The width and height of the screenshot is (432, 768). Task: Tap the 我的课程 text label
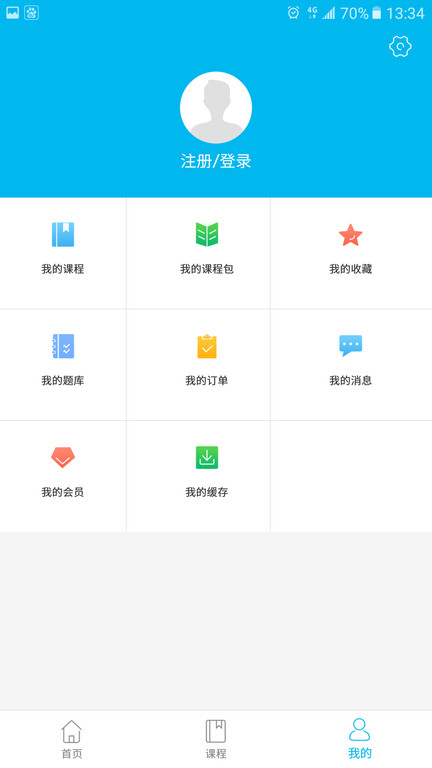coord(63,269)
